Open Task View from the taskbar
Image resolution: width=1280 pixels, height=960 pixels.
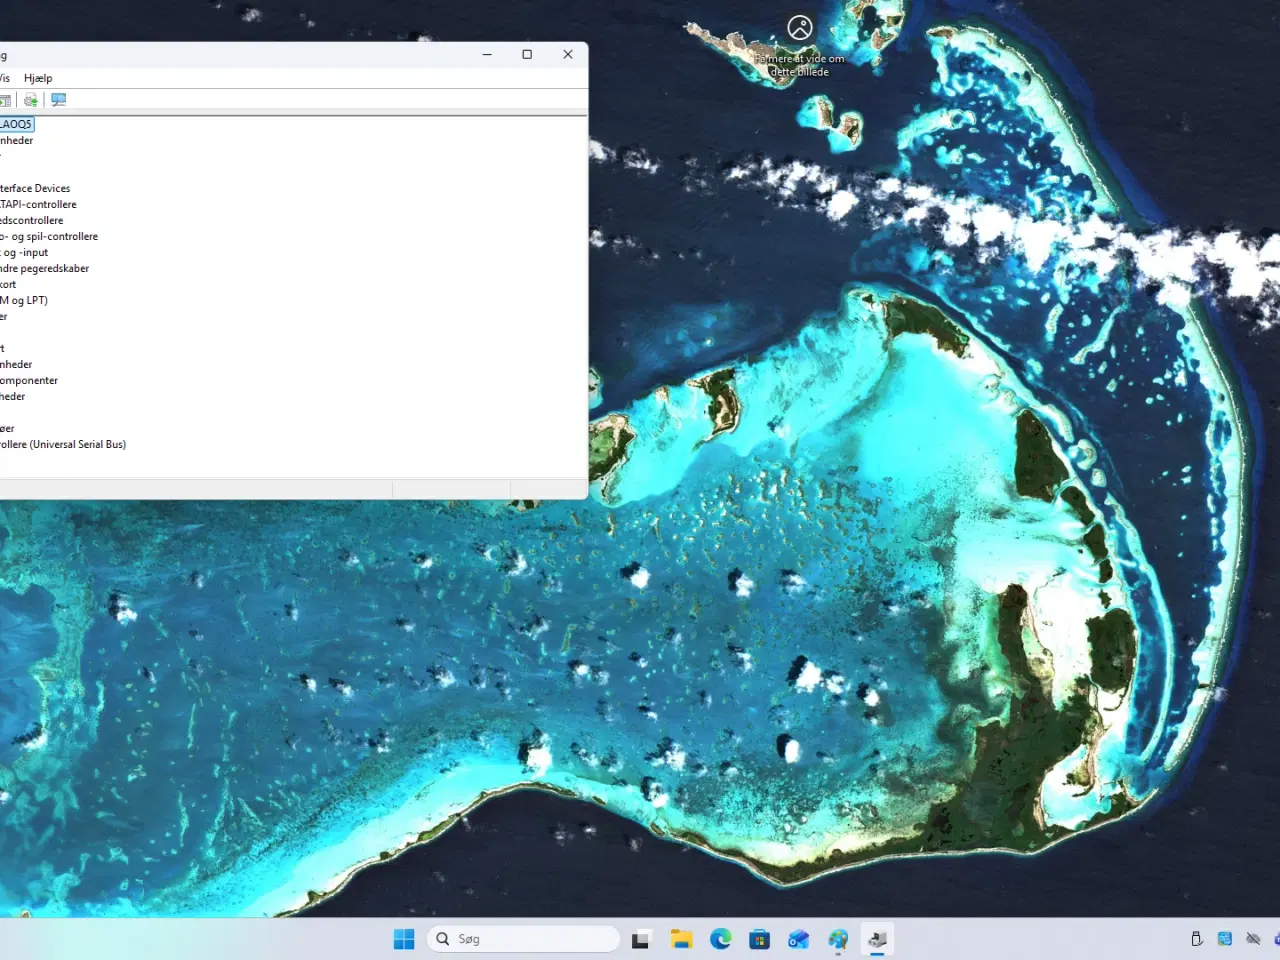pos(641,939)
